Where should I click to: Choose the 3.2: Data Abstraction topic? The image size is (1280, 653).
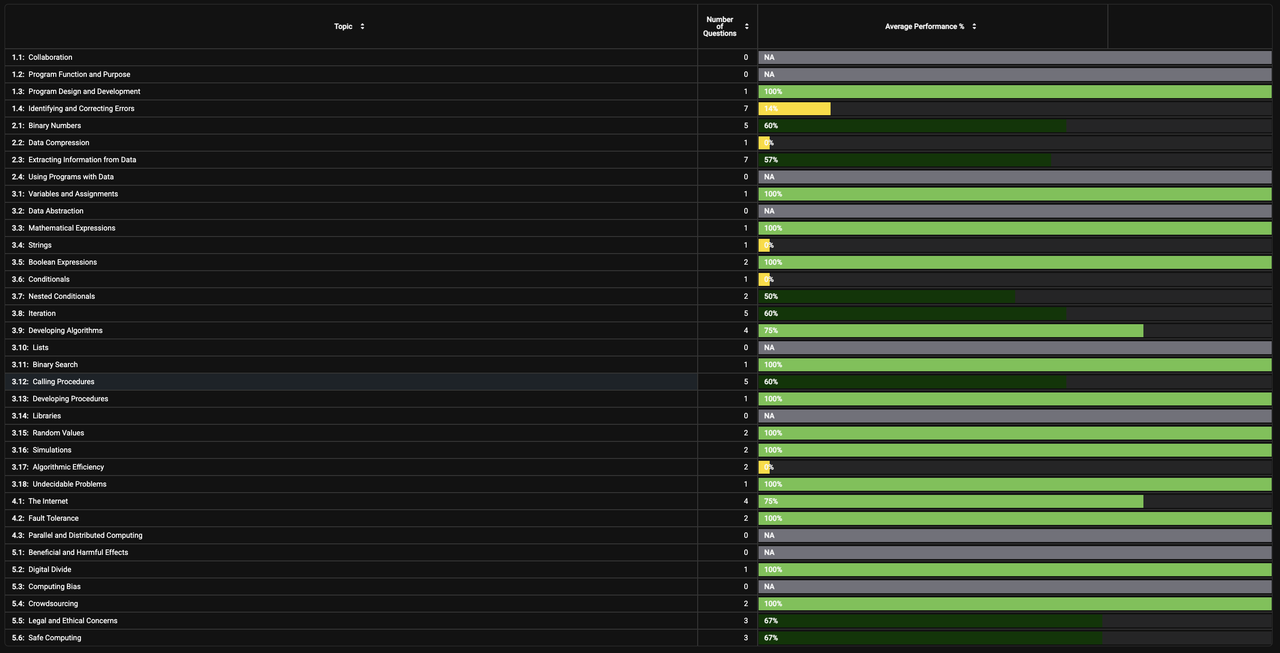(x=48, y=210)
